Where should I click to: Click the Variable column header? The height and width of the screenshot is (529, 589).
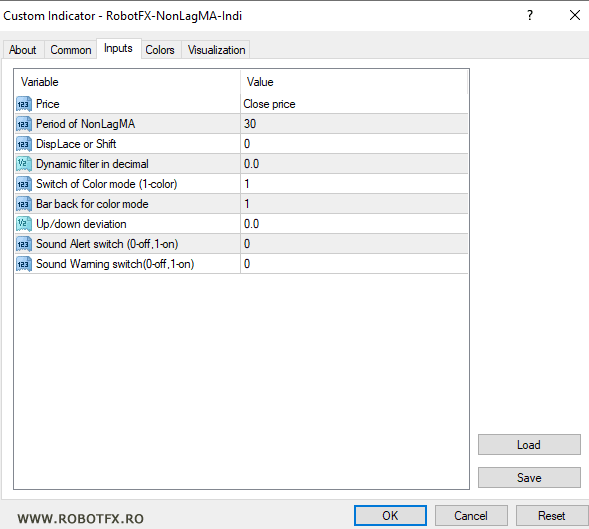click(127, 82)
